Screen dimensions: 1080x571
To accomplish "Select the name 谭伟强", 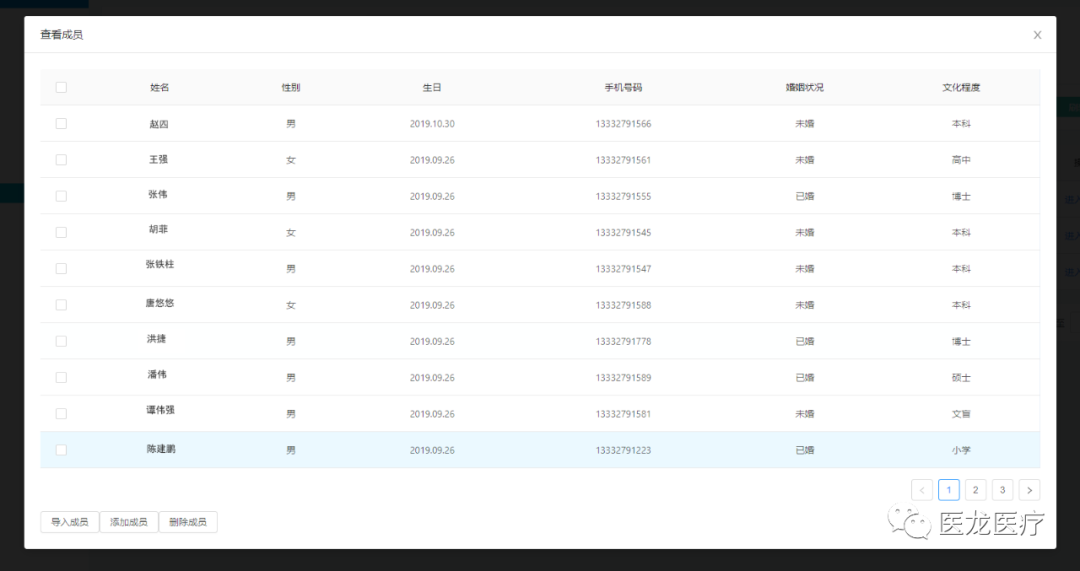I will click(x=160, y=410).
